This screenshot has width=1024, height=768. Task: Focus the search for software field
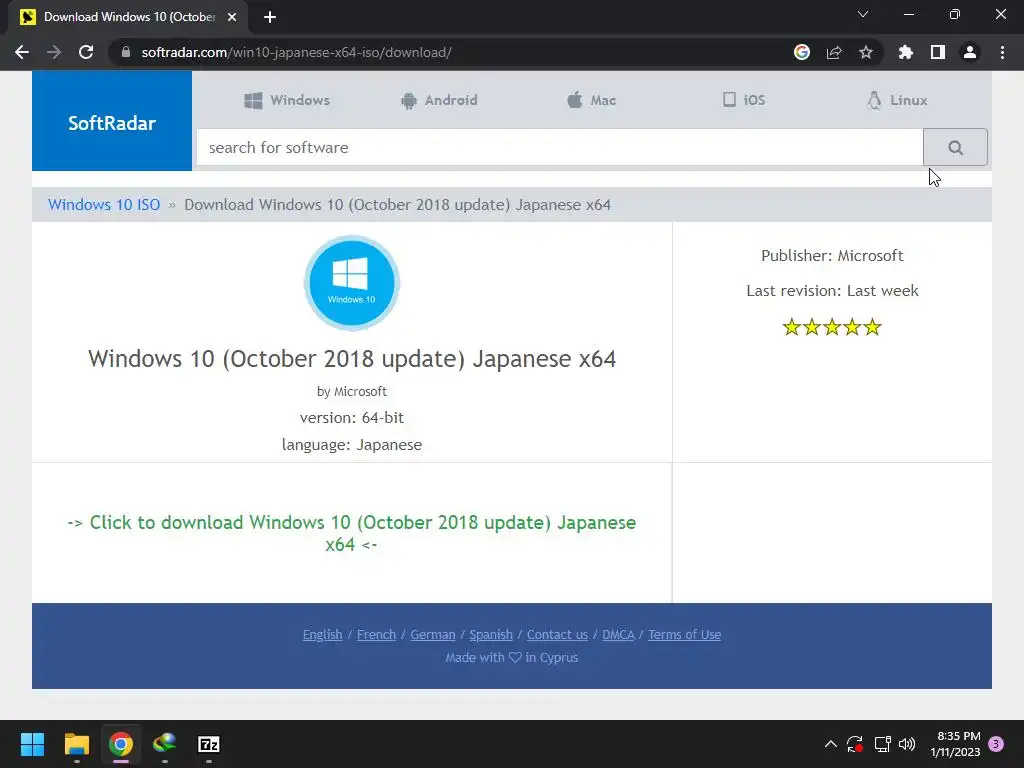(560, 148)
